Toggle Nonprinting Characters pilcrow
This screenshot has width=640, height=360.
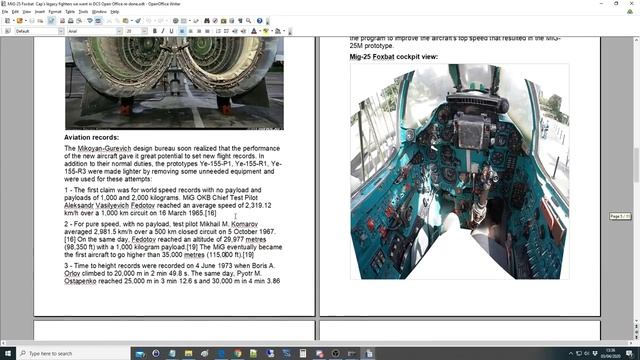pos(240,20)
